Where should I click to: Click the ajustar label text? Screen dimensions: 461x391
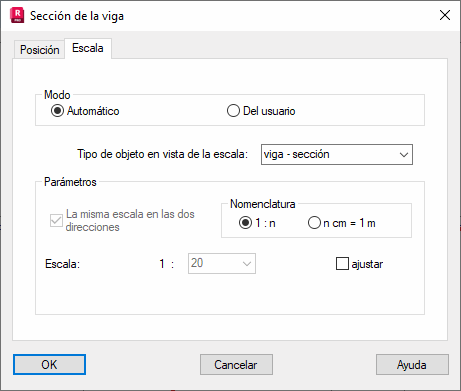pos(367,264)
